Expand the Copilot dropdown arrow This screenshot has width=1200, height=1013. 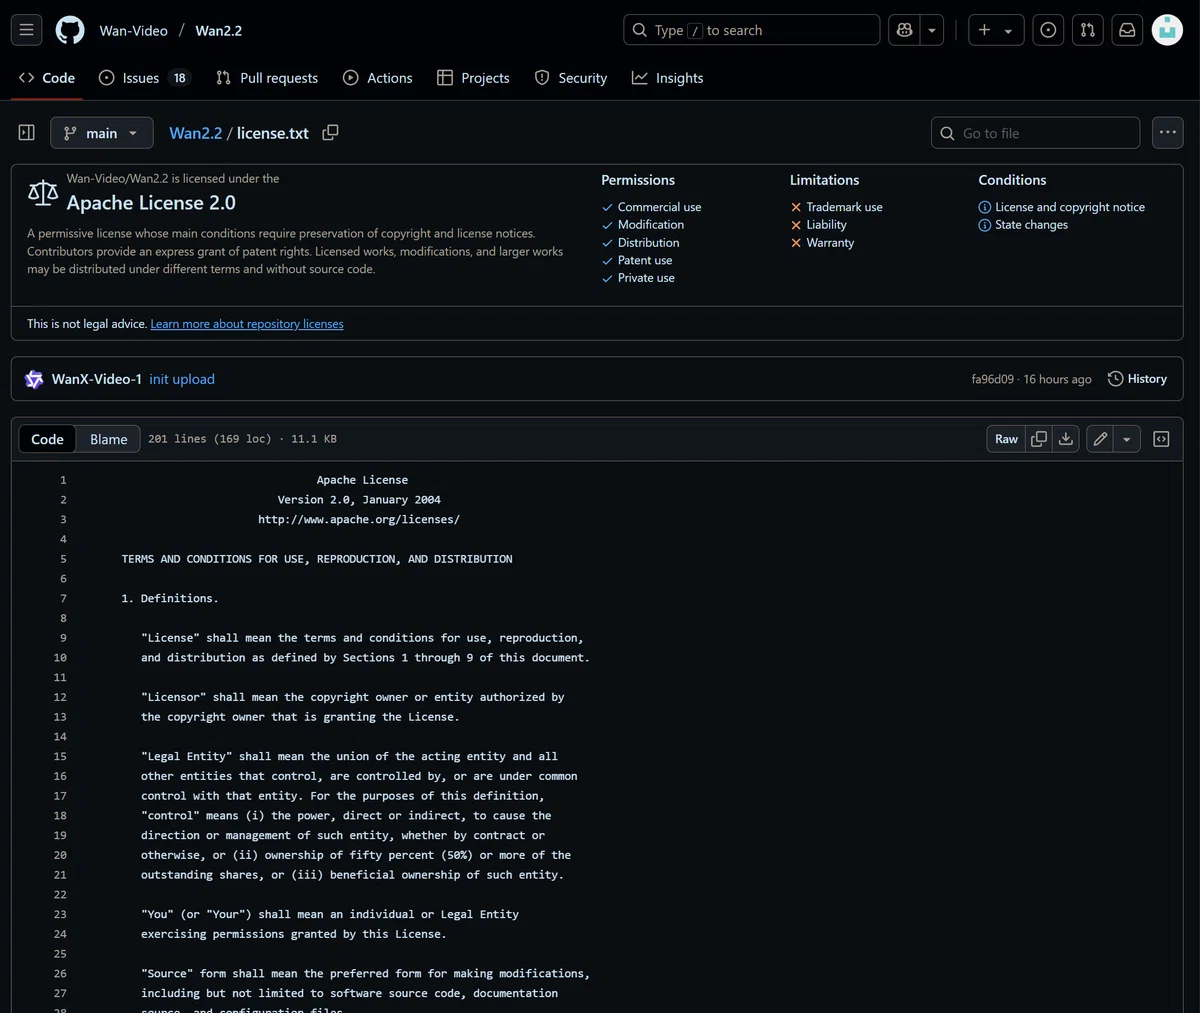tap(932, 30)
